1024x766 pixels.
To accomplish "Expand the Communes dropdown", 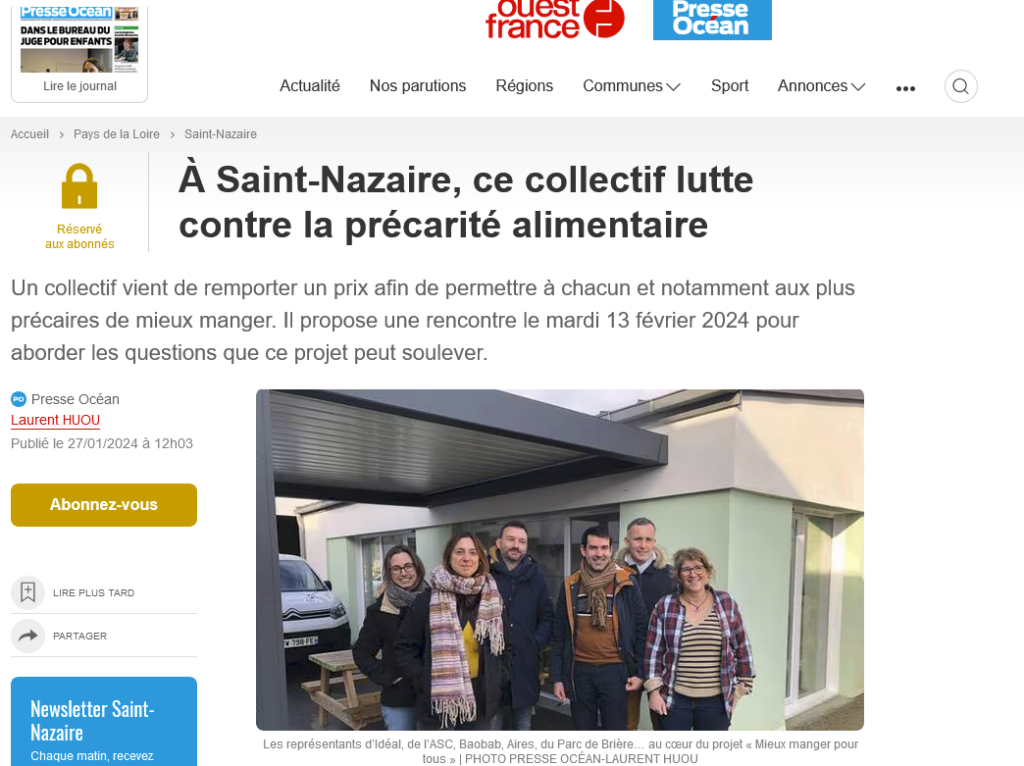I will pyautogui.click(x=632, y=86).
